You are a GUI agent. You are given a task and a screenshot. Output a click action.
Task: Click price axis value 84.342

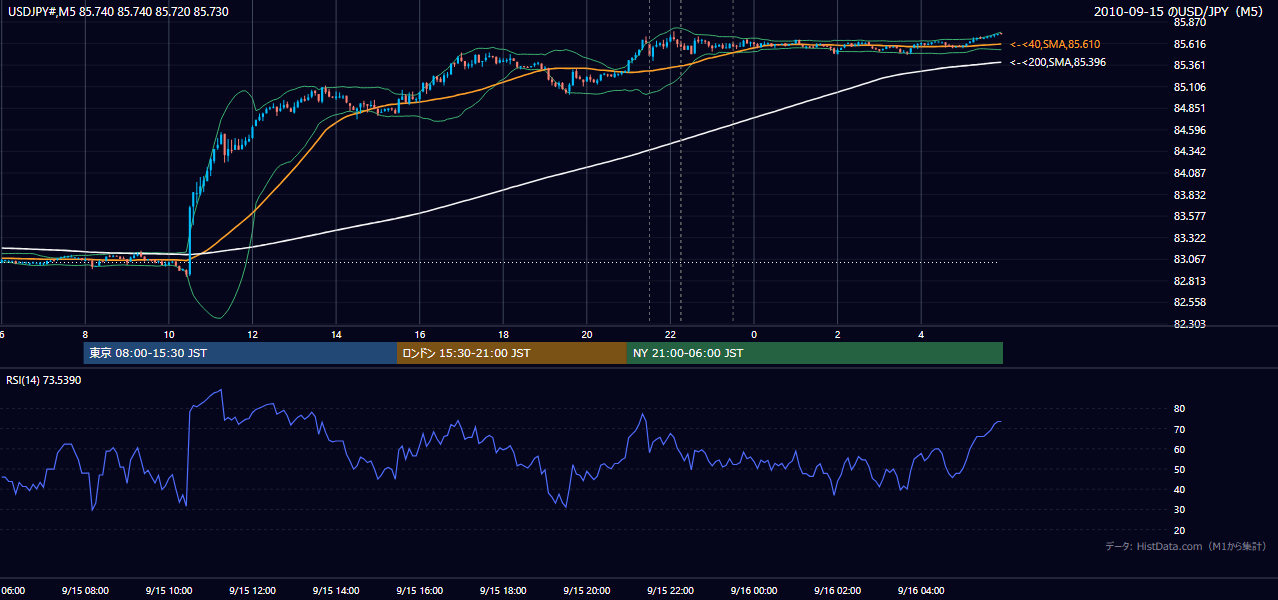click(x=1189, y=151)
